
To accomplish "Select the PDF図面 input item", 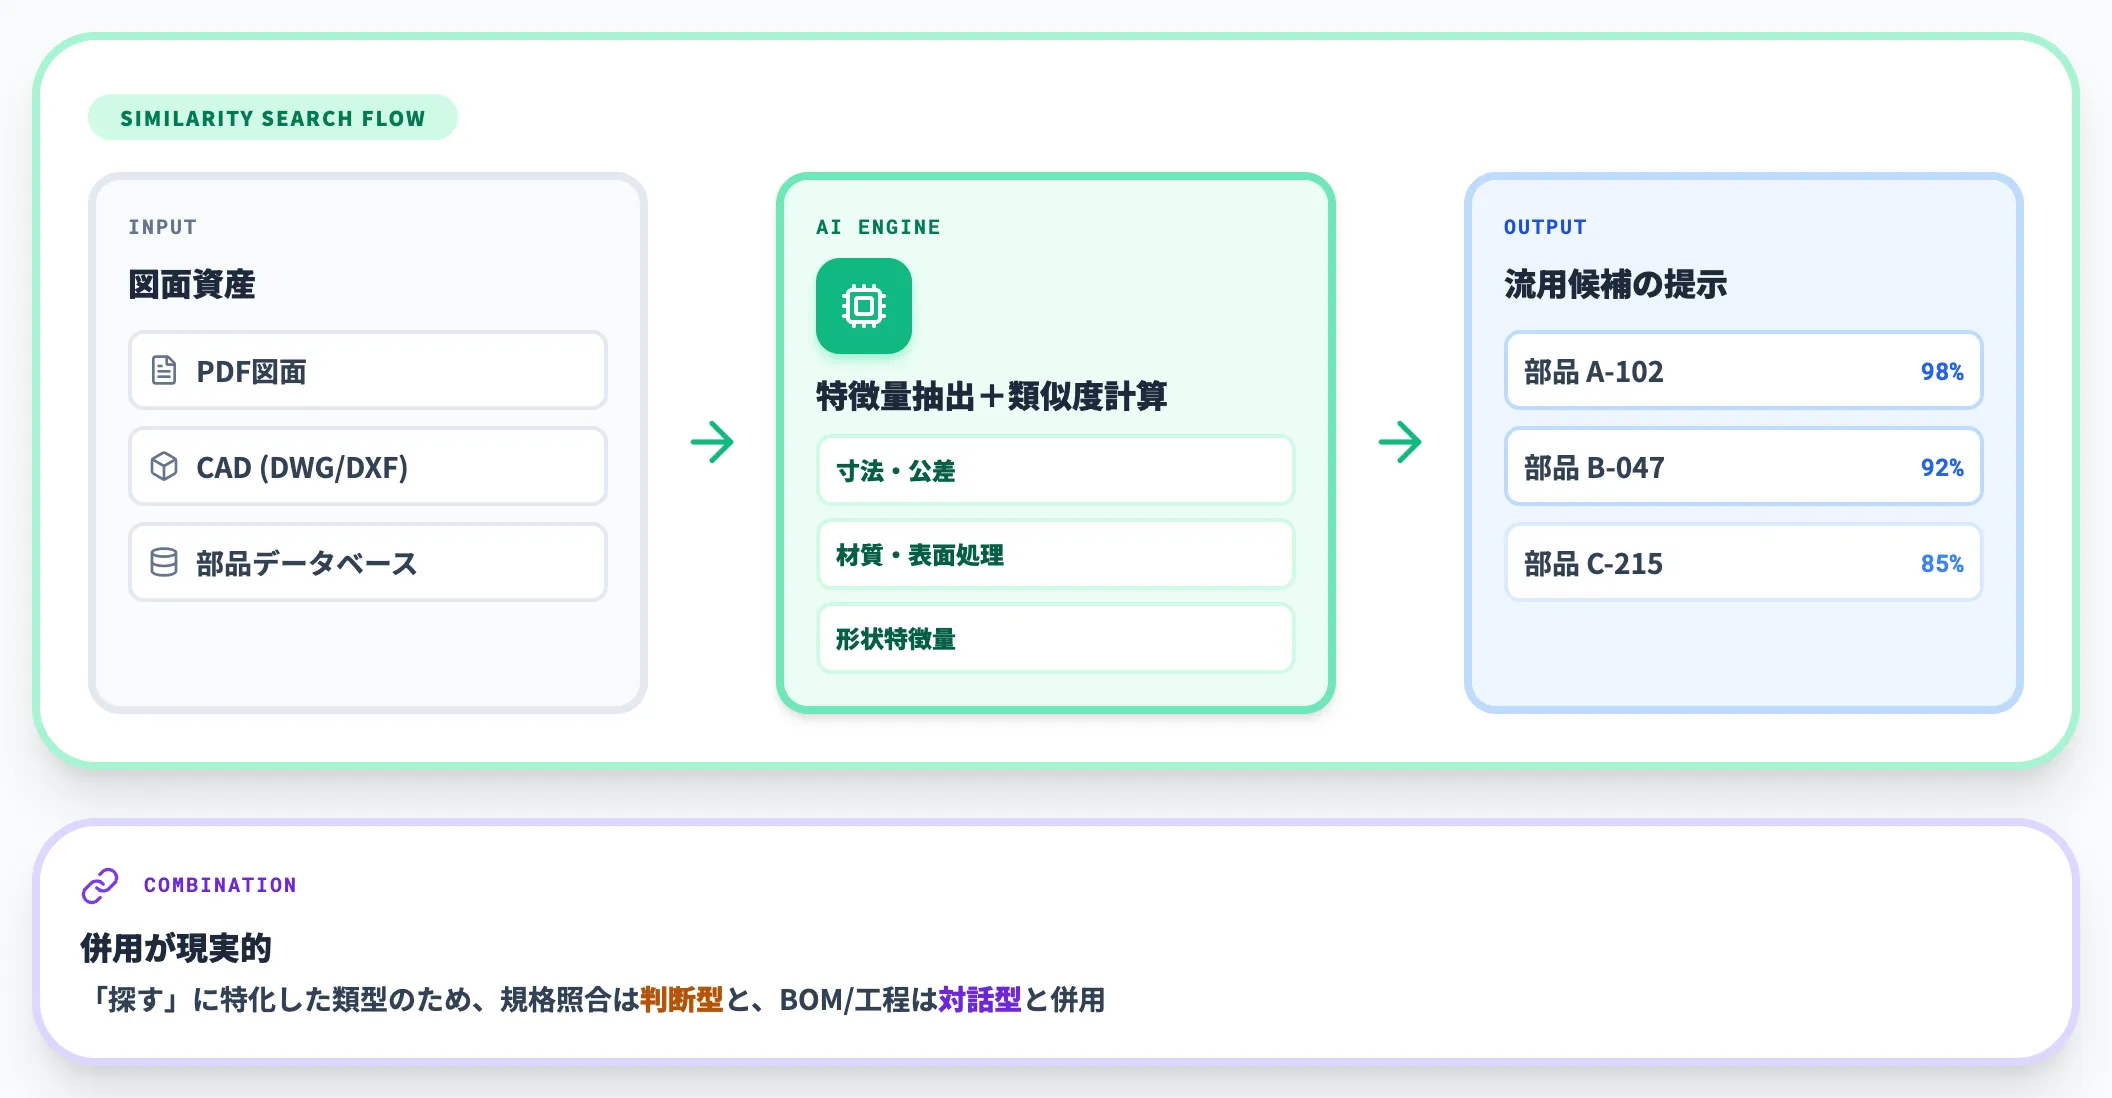I will [x=368, y=371].
